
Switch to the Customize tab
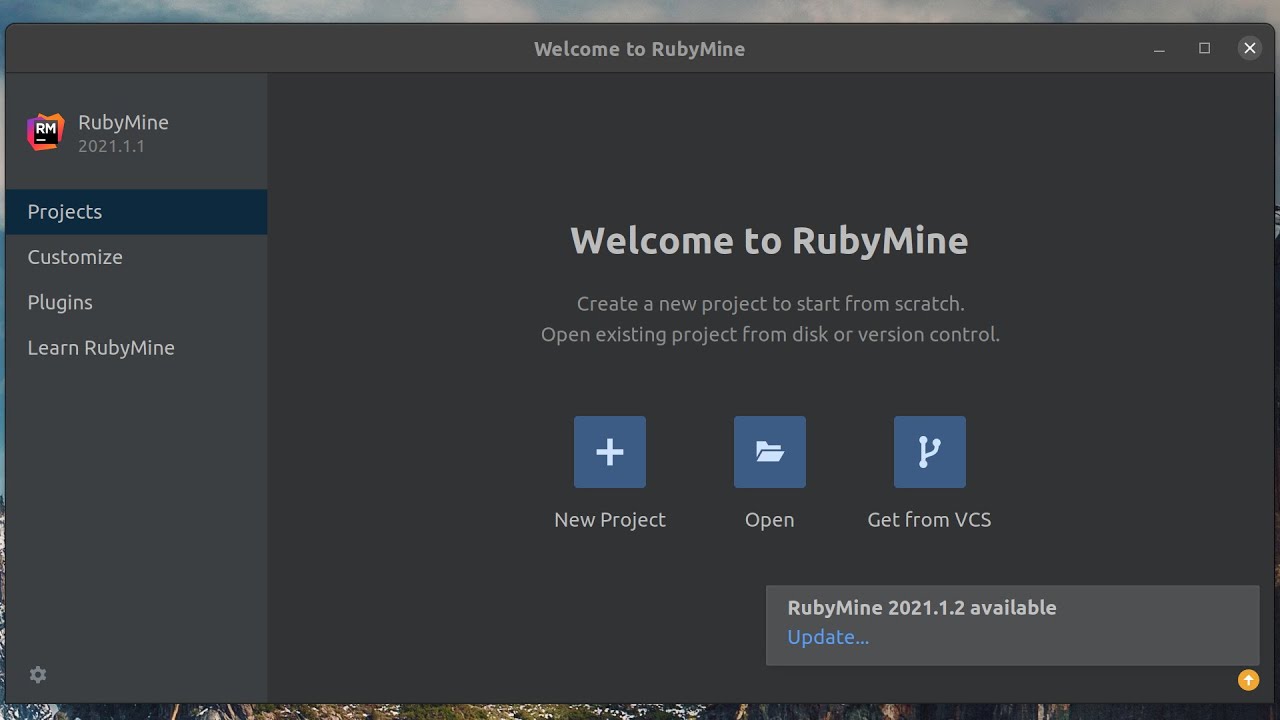[x=136, y=257]
